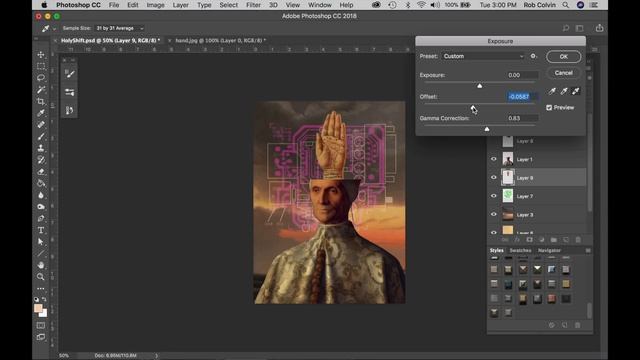Pick the set black point eyedropper
The height and width of the screenshot is (360, 640).
coord(552,91)
